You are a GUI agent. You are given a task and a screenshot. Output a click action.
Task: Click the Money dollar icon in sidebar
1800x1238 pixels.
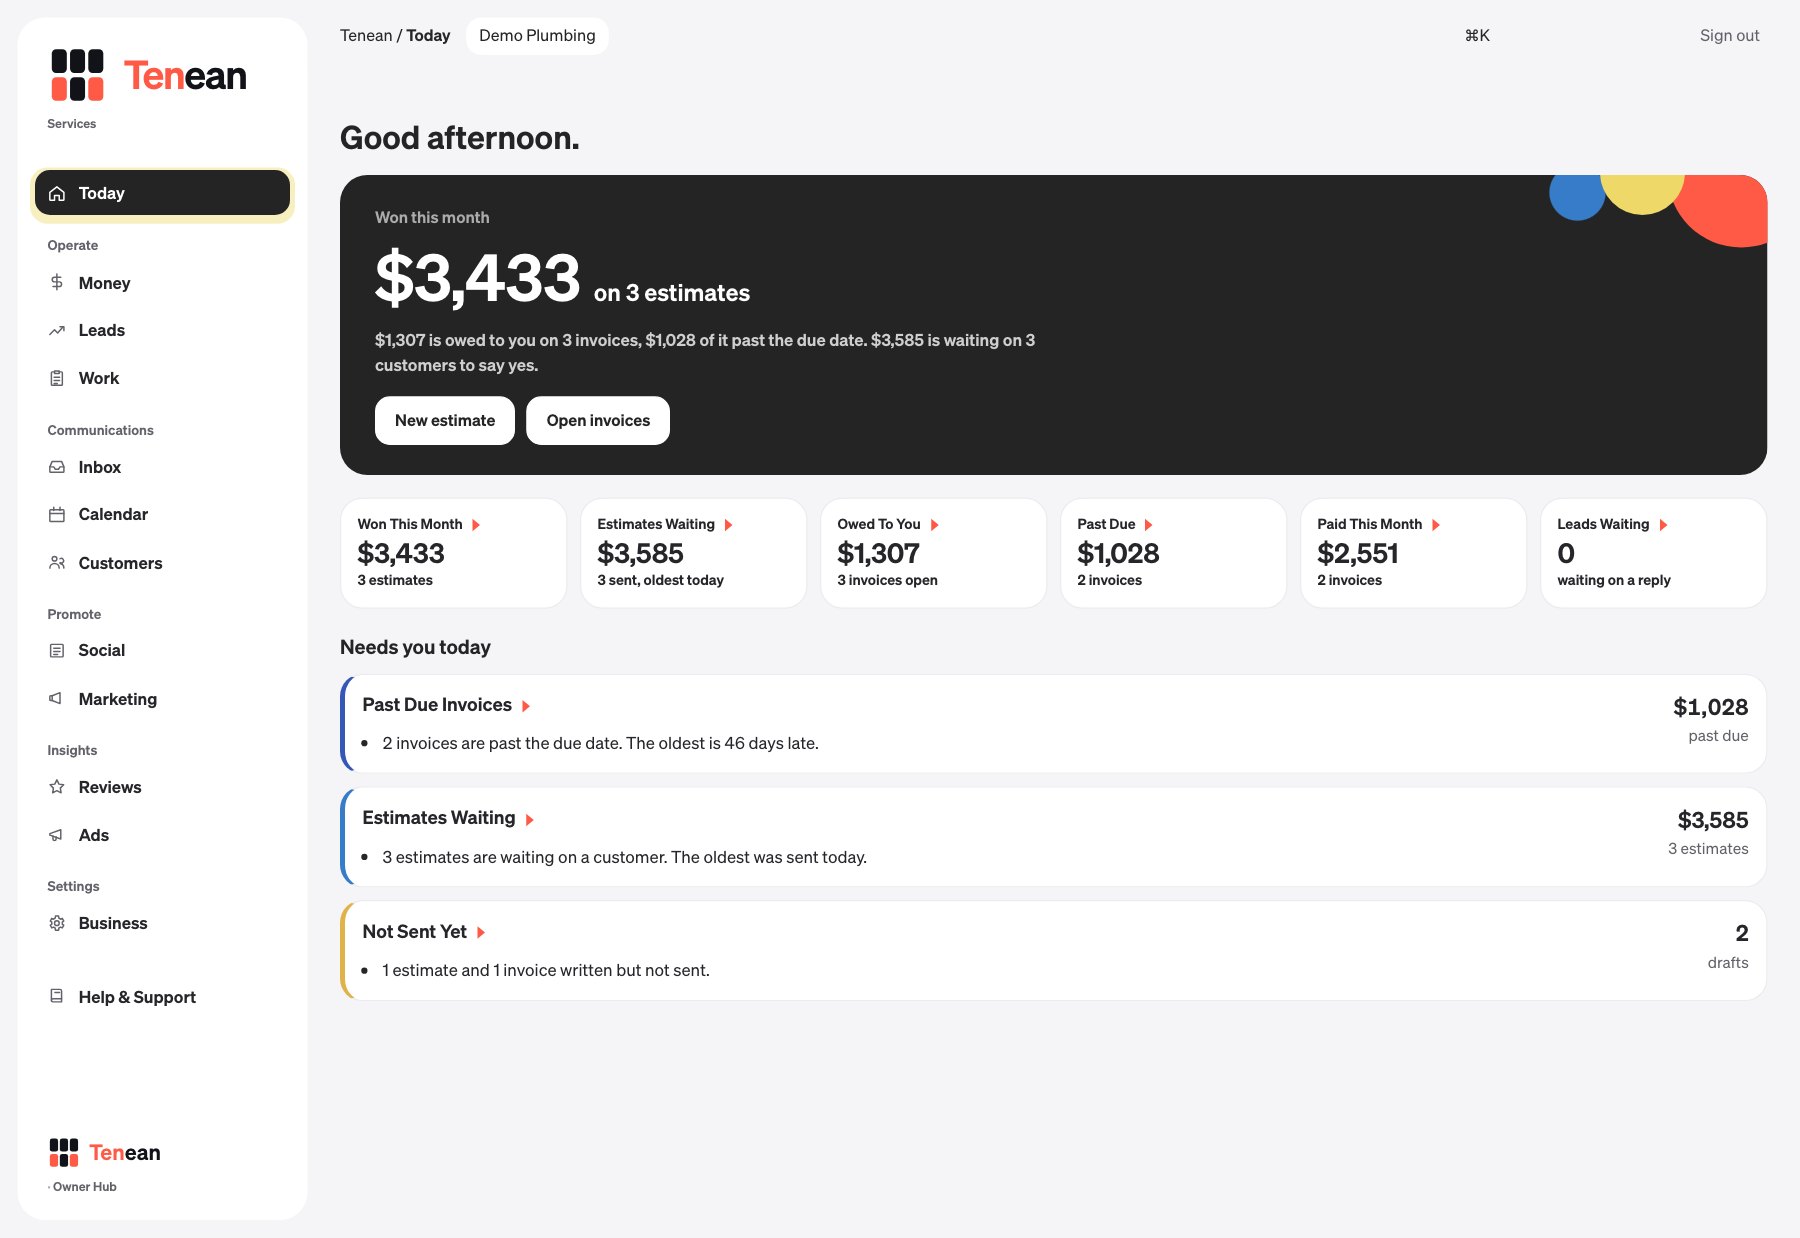click(57, 283)
